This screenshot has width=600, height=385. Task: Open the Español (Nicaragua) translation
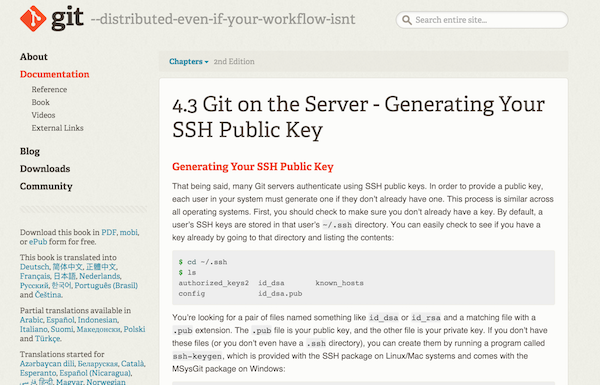pos(95,373)
